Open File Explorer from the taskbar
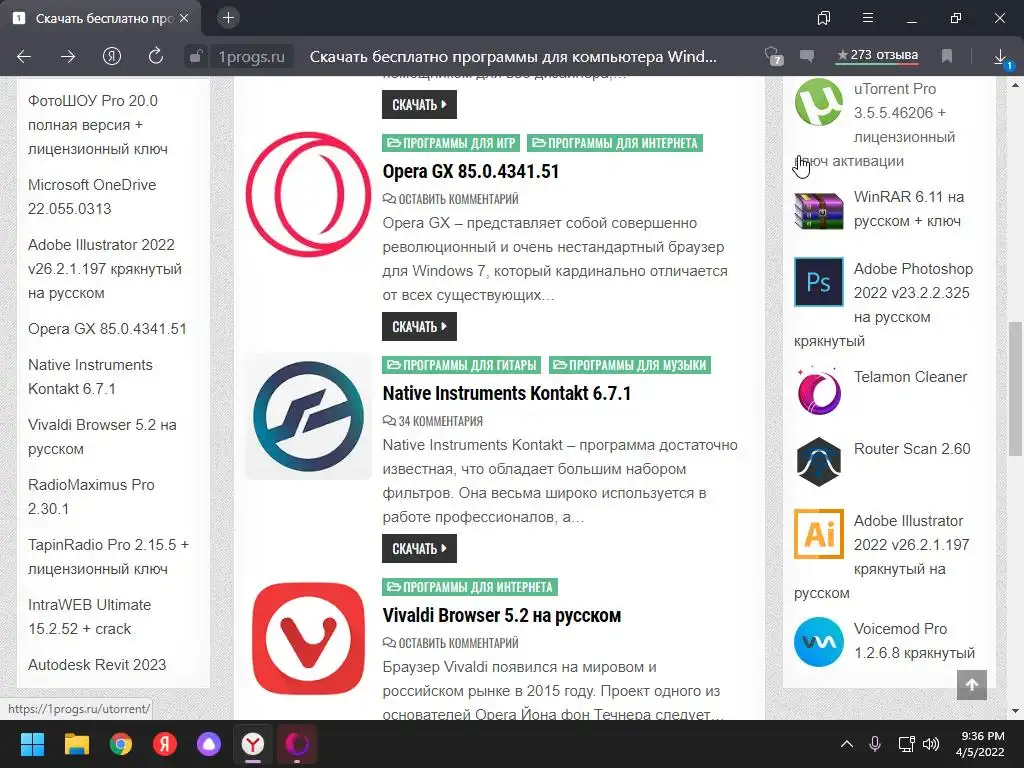This screenshot has height=768, width=1024. [x=76, y=744]
